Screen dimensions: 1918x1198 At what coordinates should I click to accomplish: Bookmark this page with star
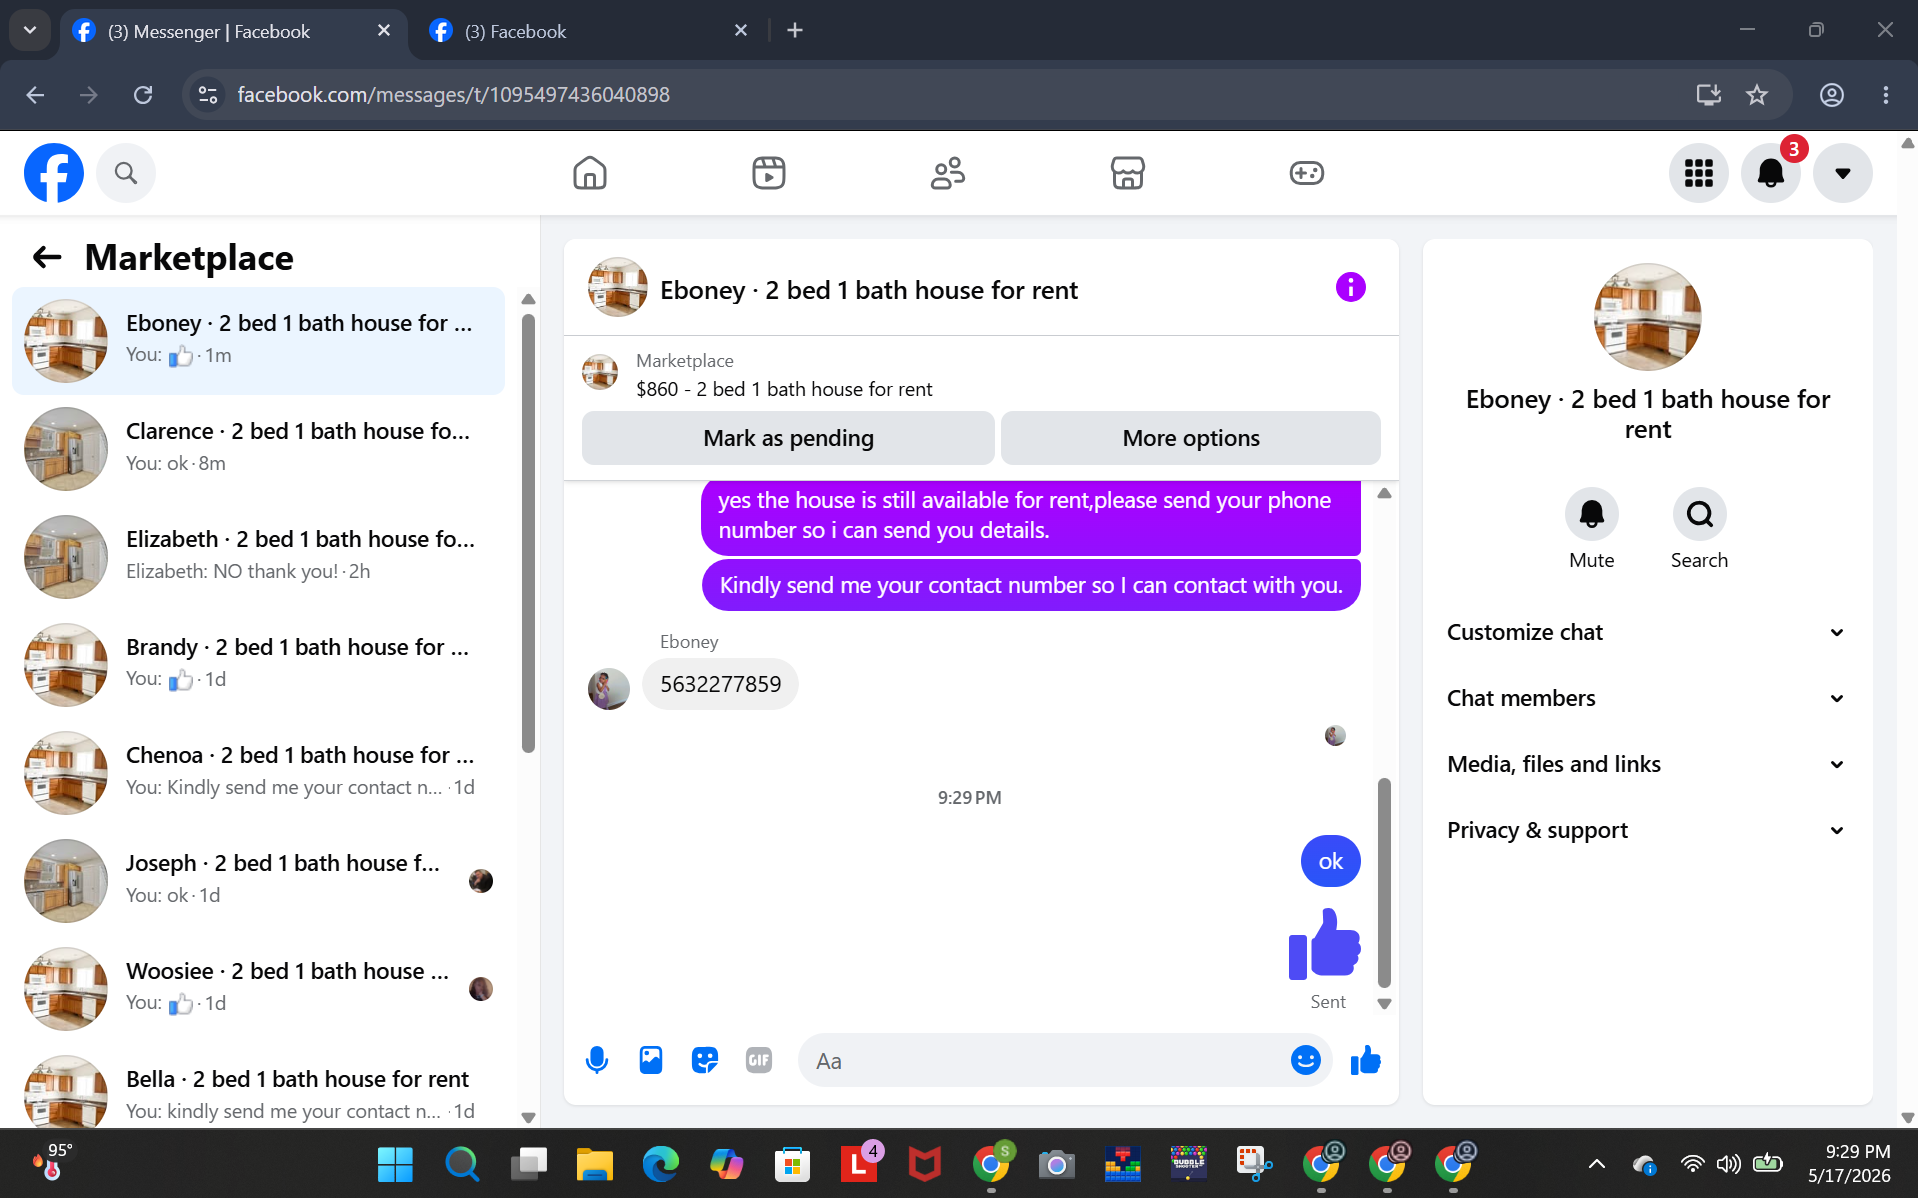1757,95
